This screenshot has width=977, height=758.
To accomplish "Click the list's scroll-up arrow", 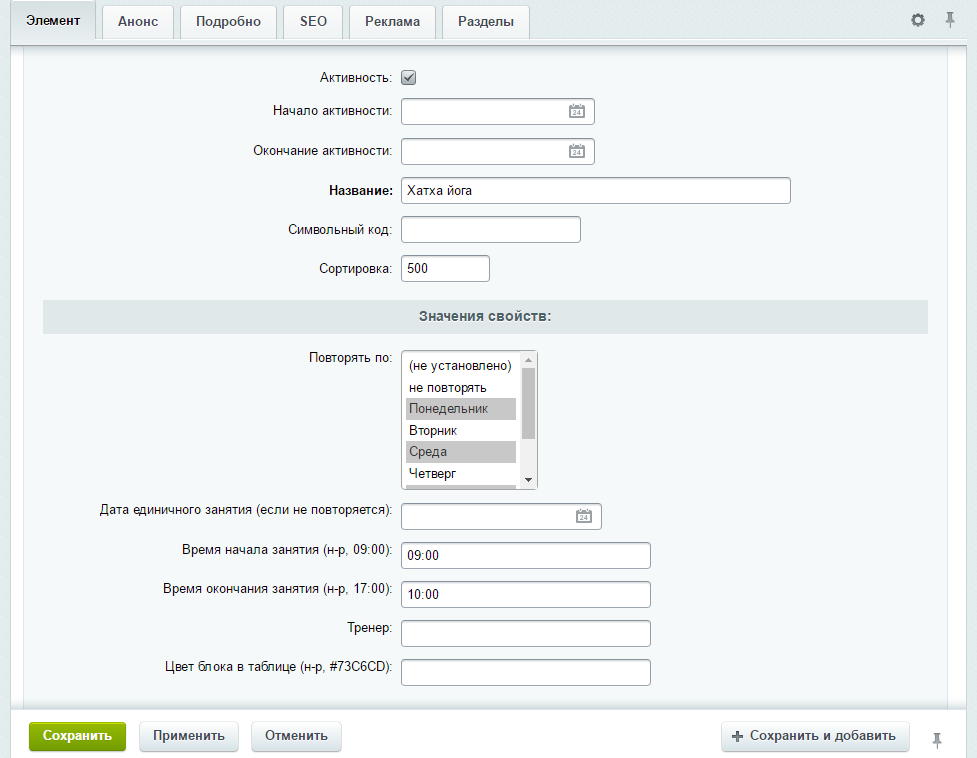I will (x=528, y=360).
